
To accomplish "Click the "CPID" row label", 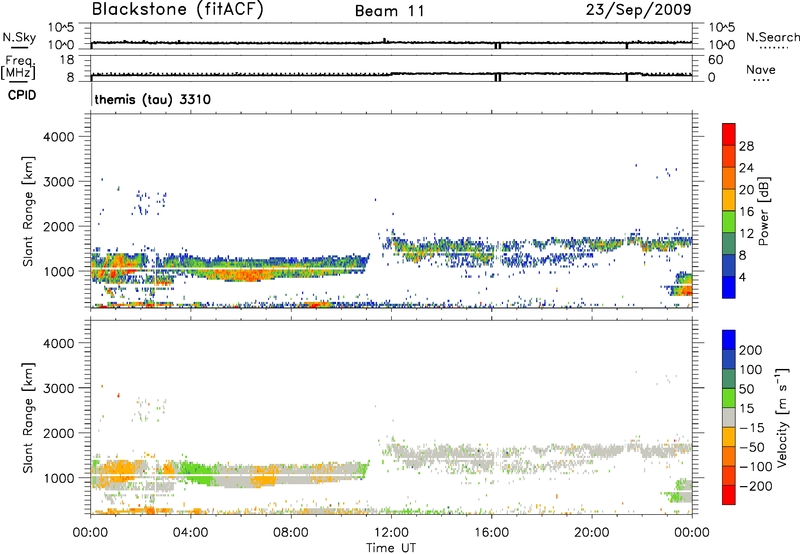I will [22, 95].
